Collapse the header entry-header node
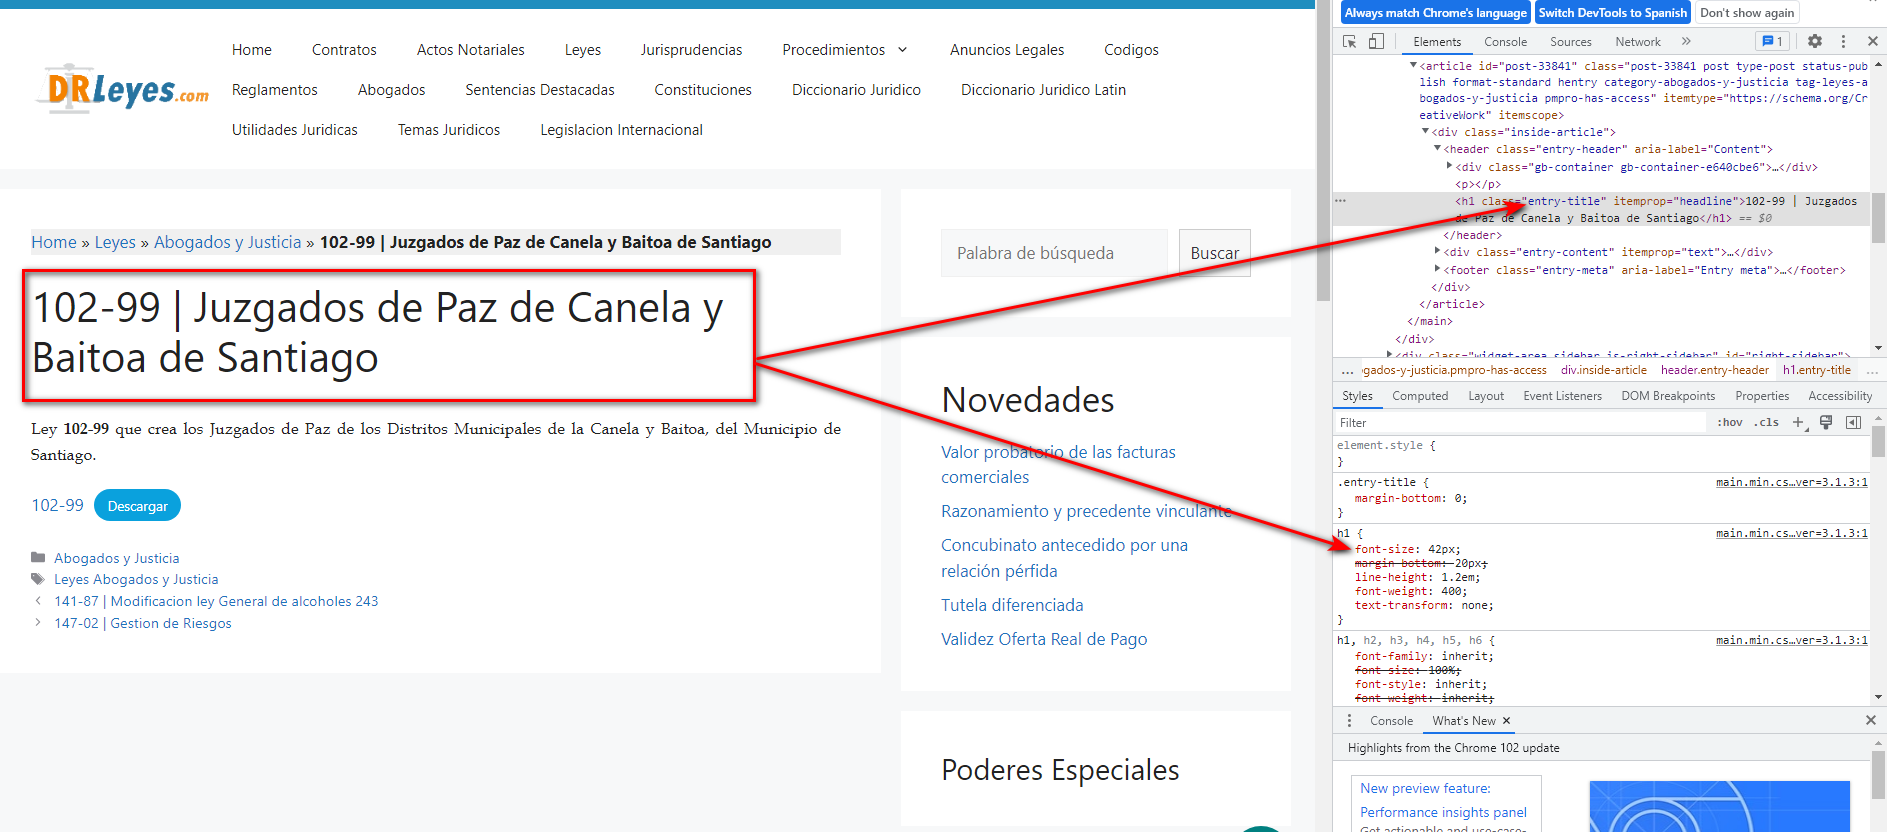Viewport: 1887px width, 832px height. (1437, 148)
